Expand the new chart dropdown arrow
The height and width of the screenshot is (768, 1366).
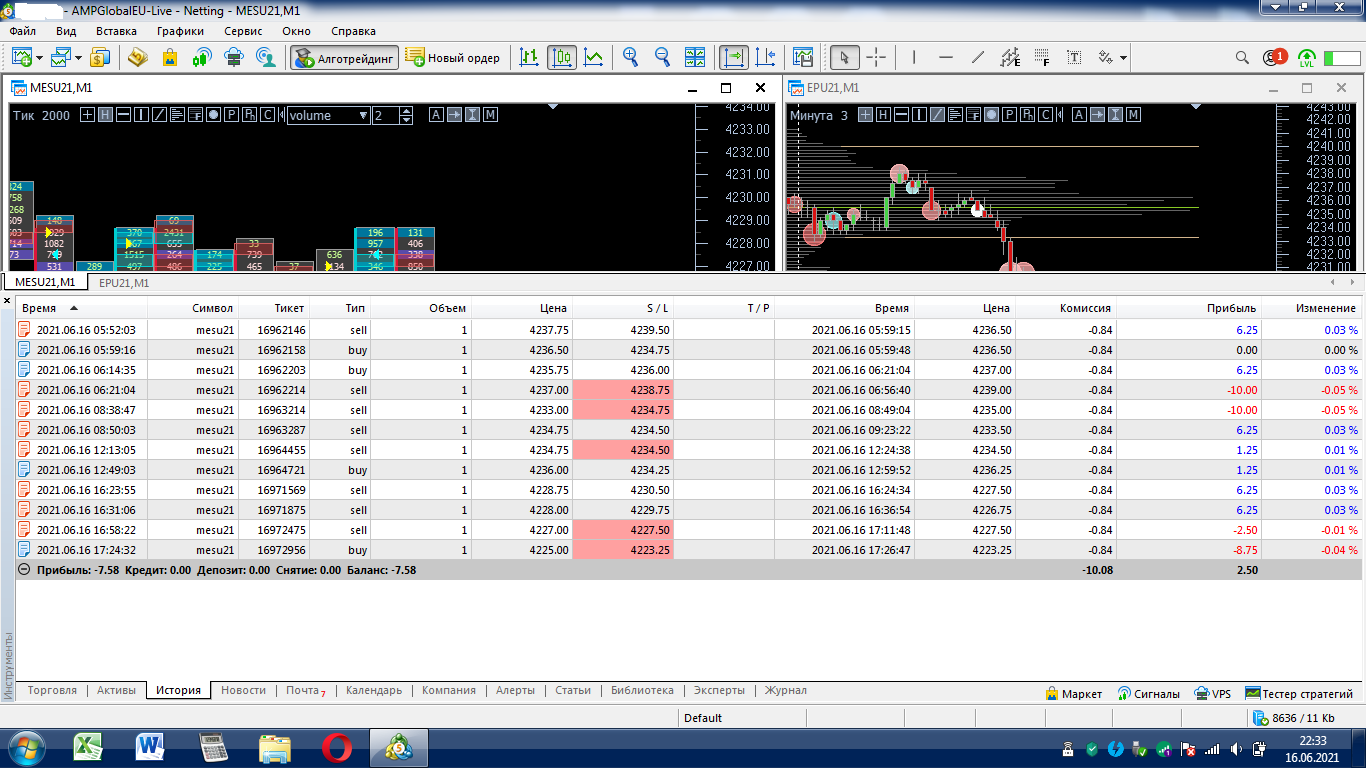[x=39, y=57]
